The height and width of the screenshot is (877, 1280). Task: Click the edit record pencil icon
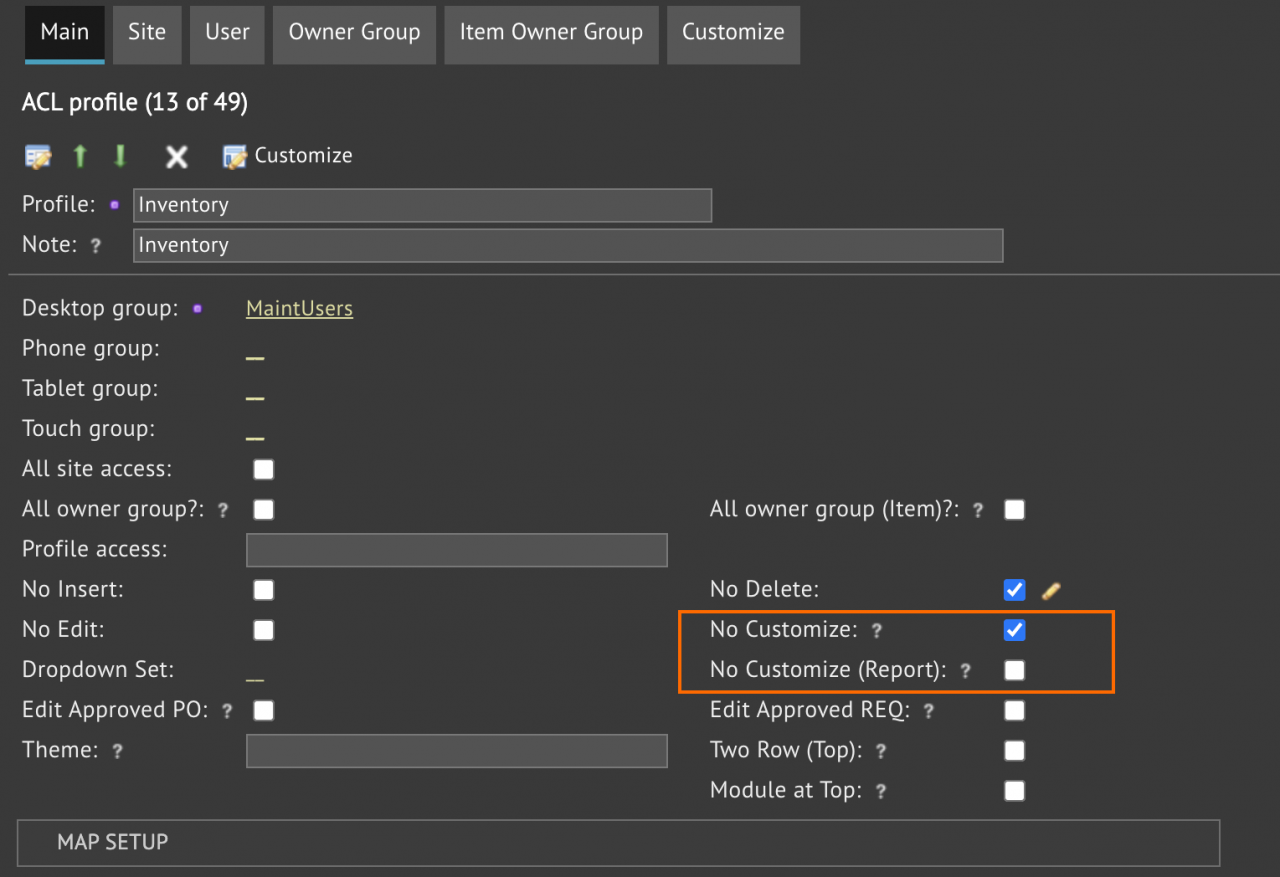point(38,157)
